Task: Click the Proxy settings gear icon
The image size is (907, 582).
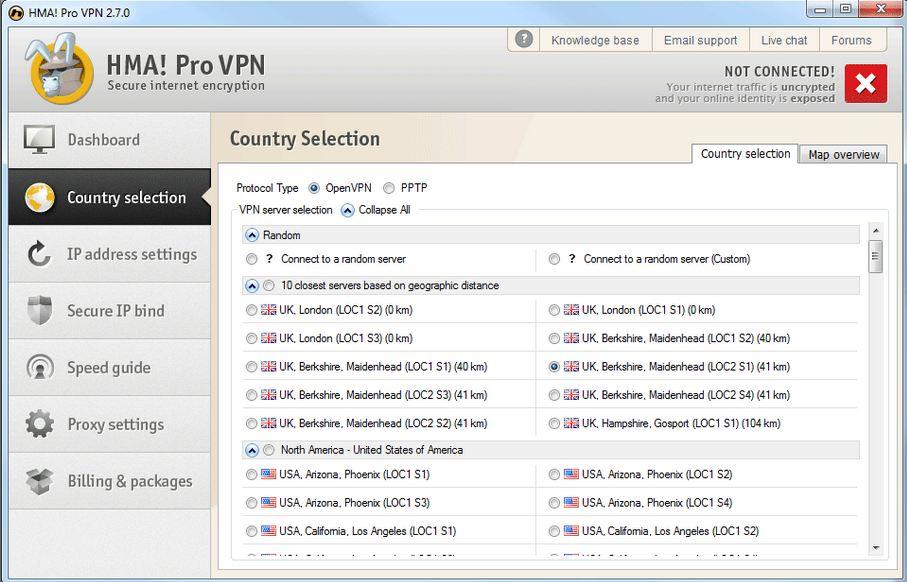Action: (x=39, y=424)
